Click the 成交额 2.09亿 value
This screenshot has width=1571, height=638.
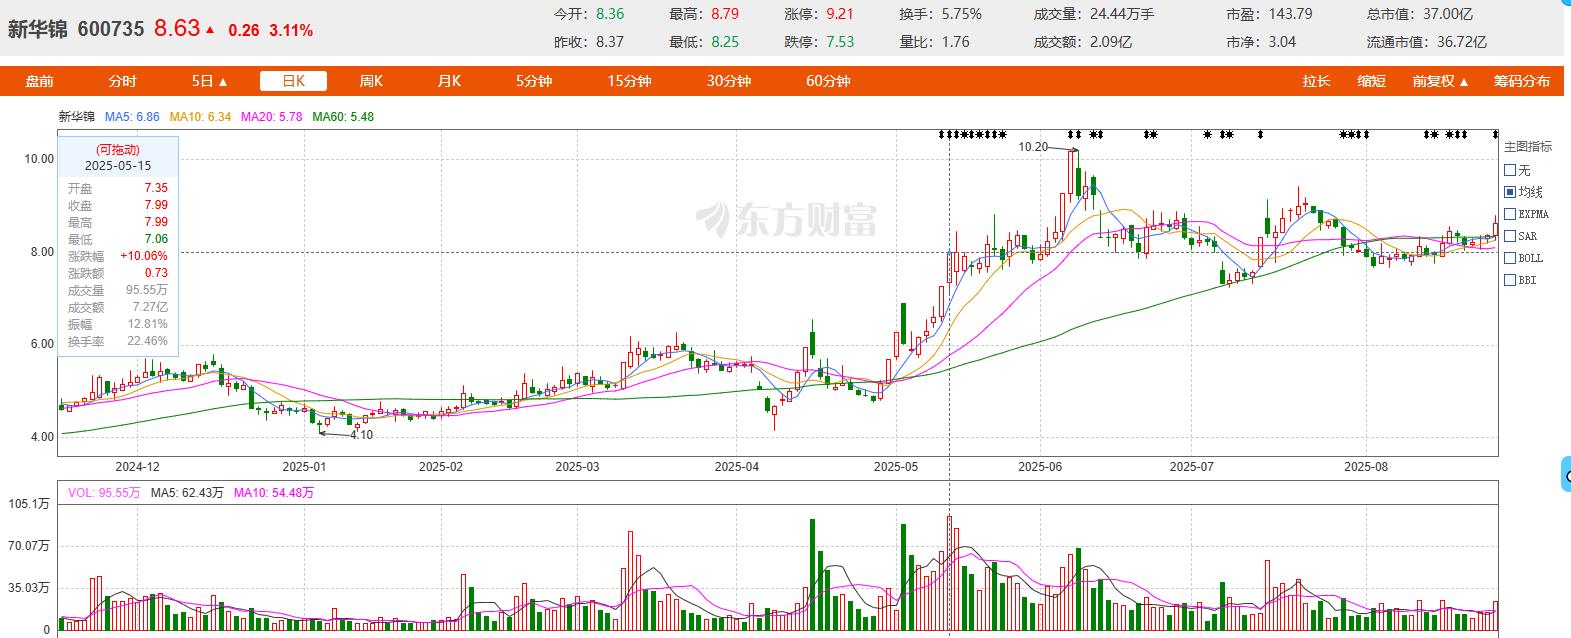pos(1110,42)
